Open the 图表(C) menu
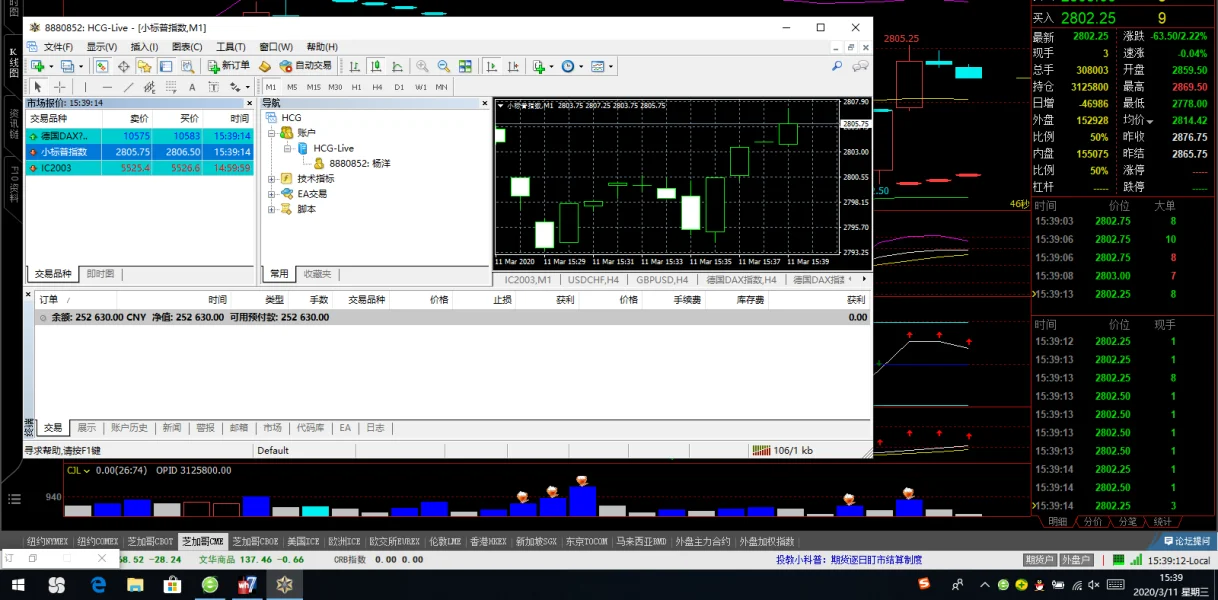 tap(187, 47)
